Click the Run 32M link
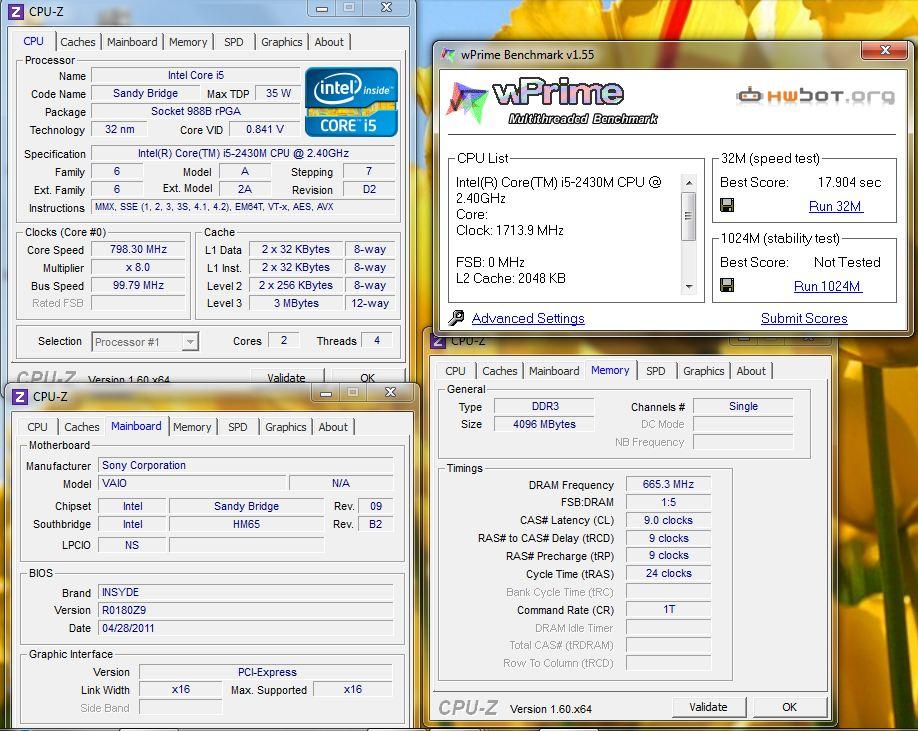918x731 pixels. 835,206
